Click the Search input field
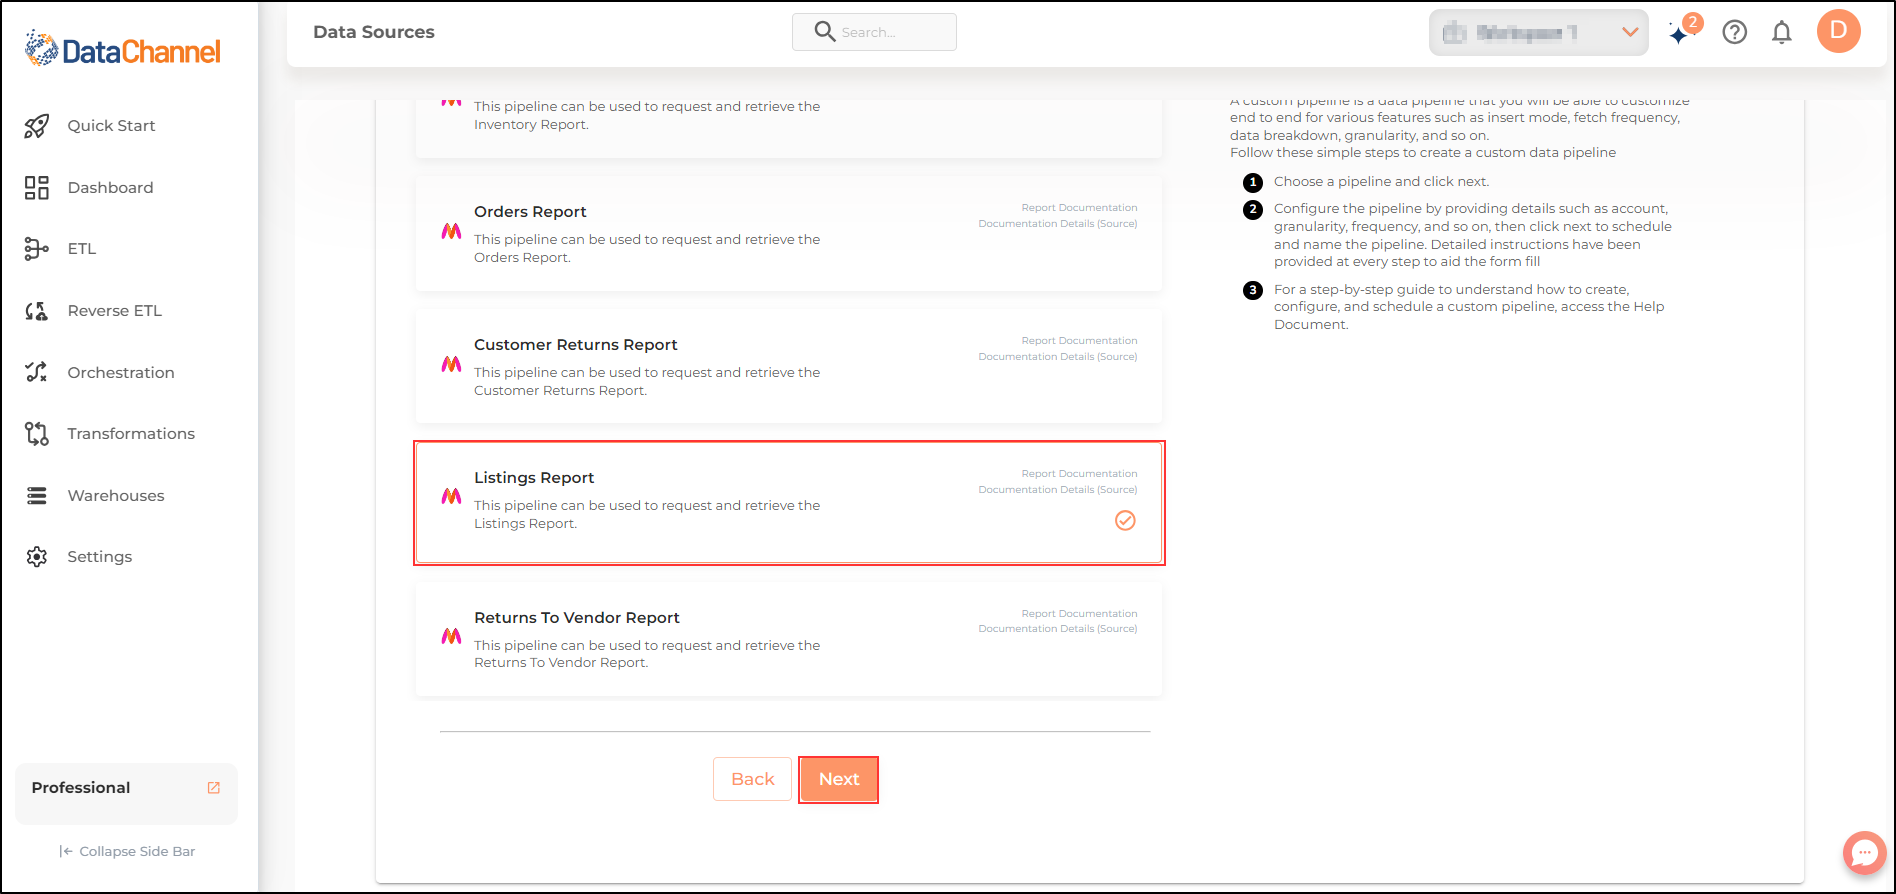The width and height of the screenshot is (1896, 894). [x=874, y=32]
